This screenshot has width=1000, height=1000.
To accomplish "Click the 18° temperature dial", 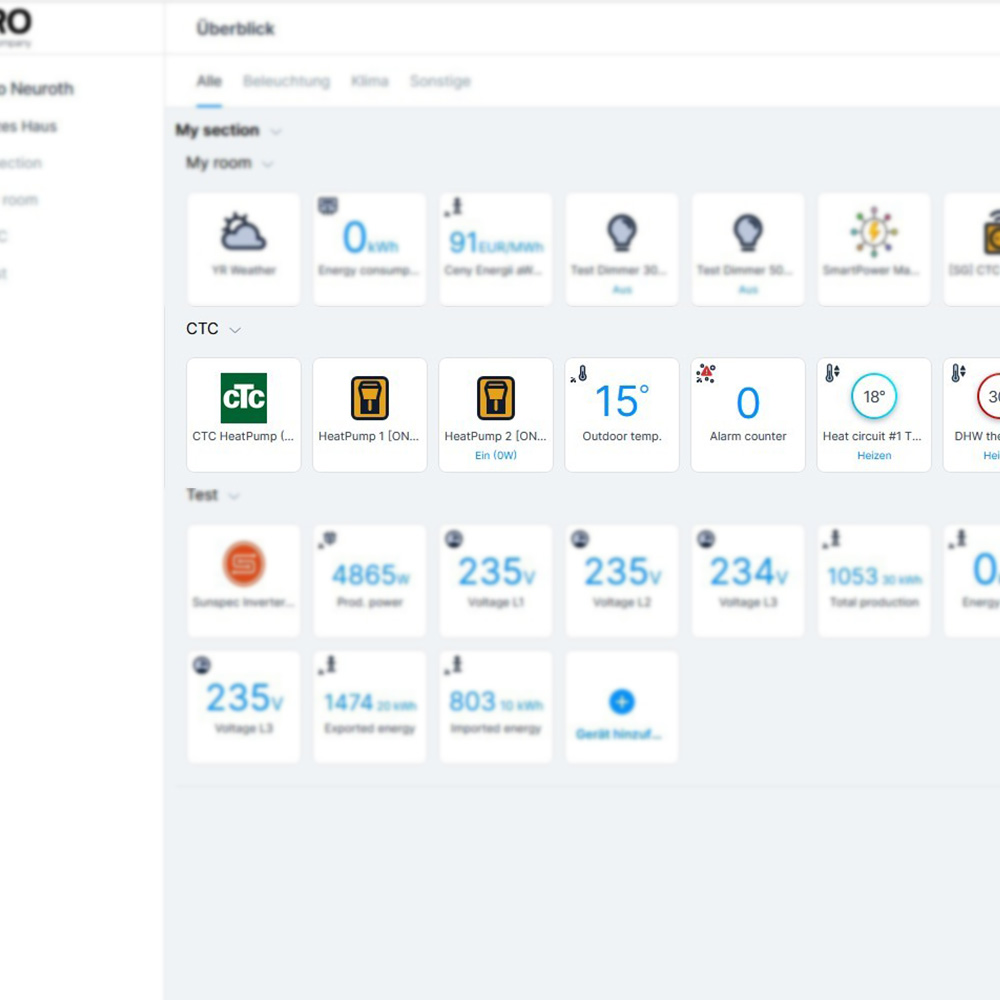I will point(874,397).
